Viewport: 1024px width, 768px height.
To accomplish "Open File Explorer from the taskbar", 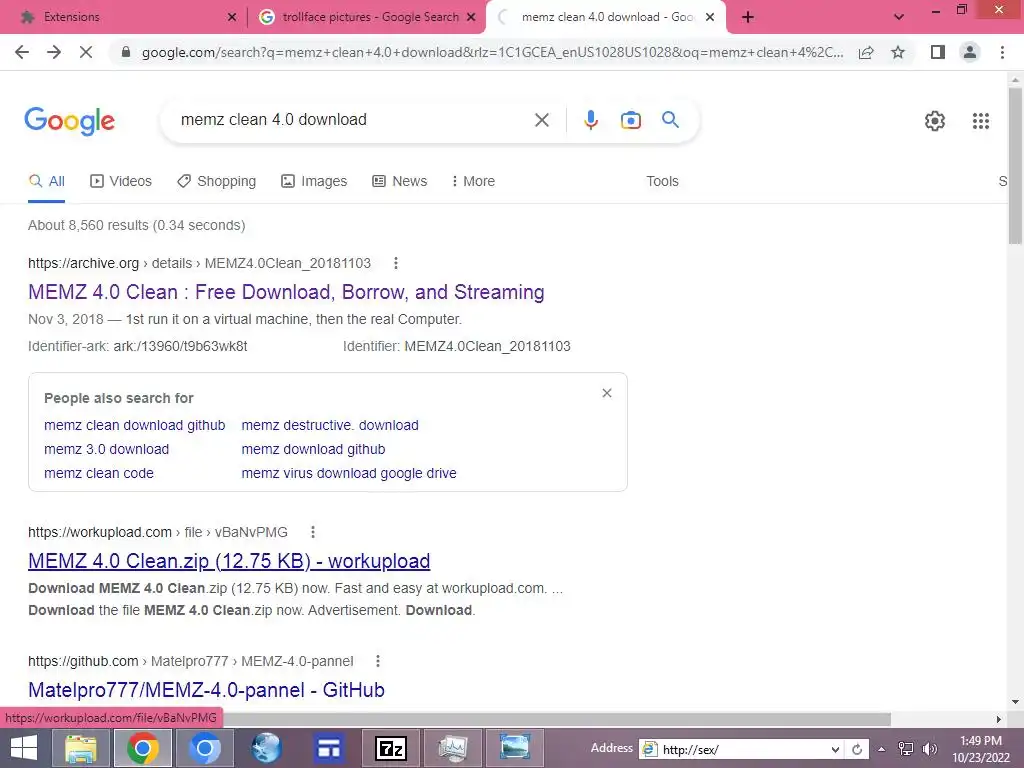I will click(x=80, y=748).
